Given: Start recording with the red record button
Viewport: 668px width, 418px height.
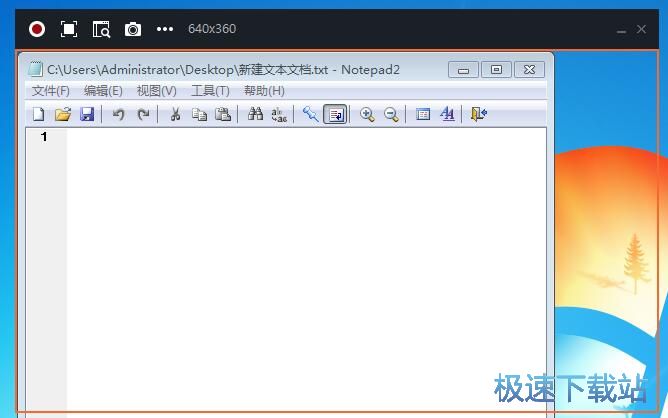Looking at the screenshot, I should coord(37,29).
